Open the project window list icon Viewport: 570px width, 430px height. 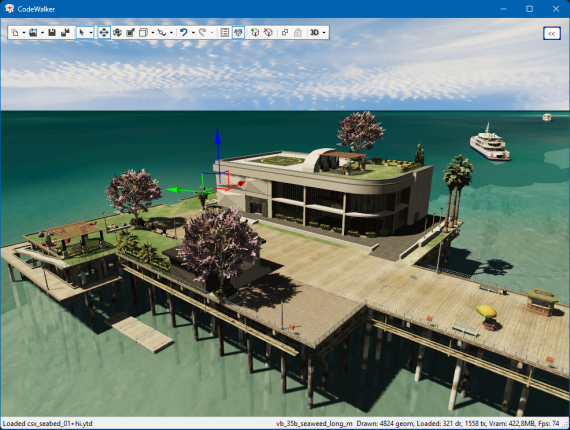tap(225, 33)
